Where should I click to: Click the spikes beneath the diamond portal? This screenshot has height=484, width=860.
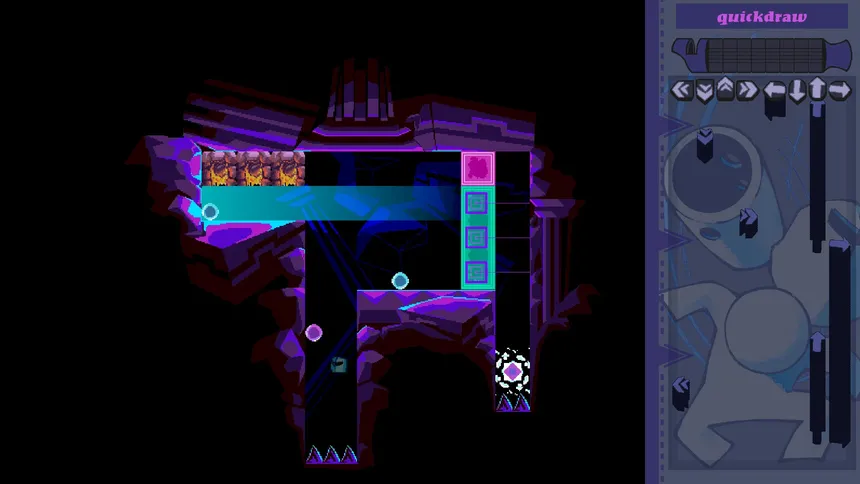pyautogui.click(x=513, y=403)
